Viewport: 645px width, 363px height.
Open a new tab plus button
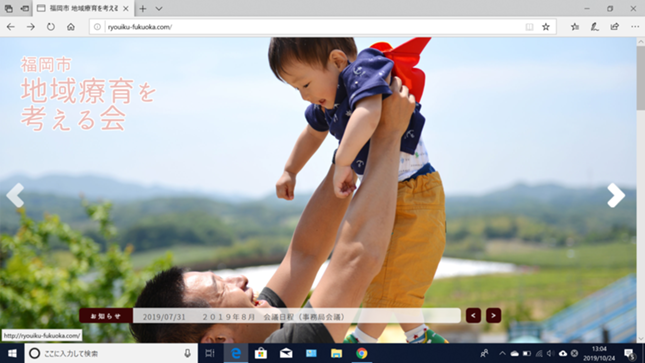(143, 9)
